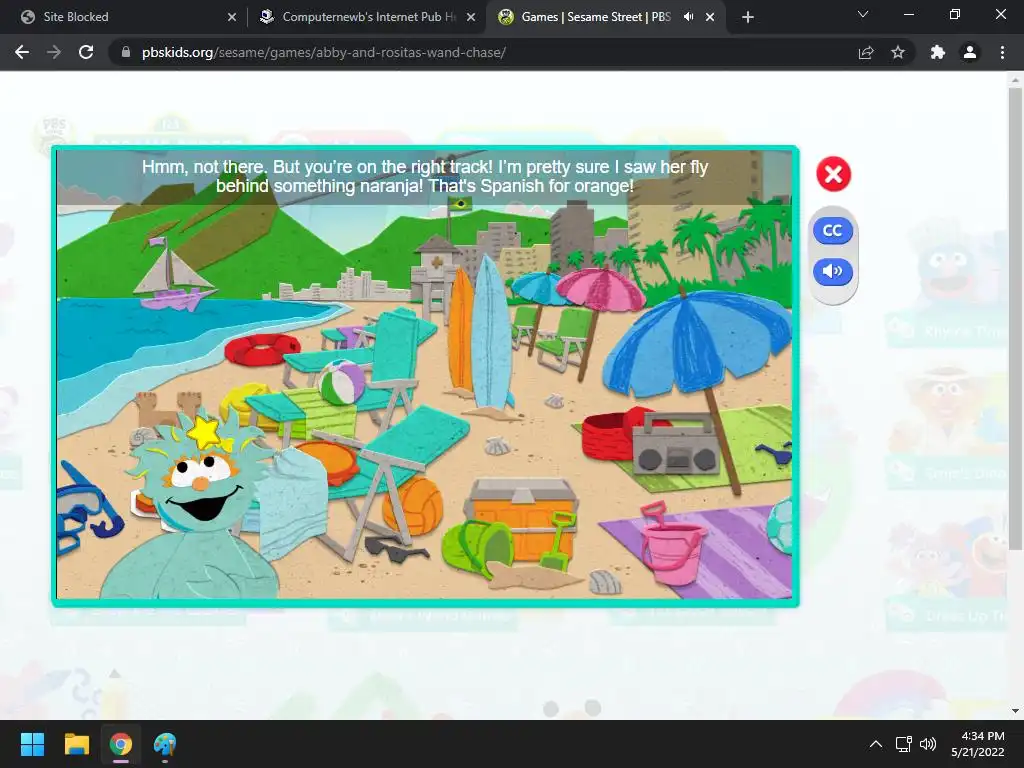Viewport: 1024px width, 768px height.
Task: Click the page vertical scrollbar
Action: (x=1015, y=319)
